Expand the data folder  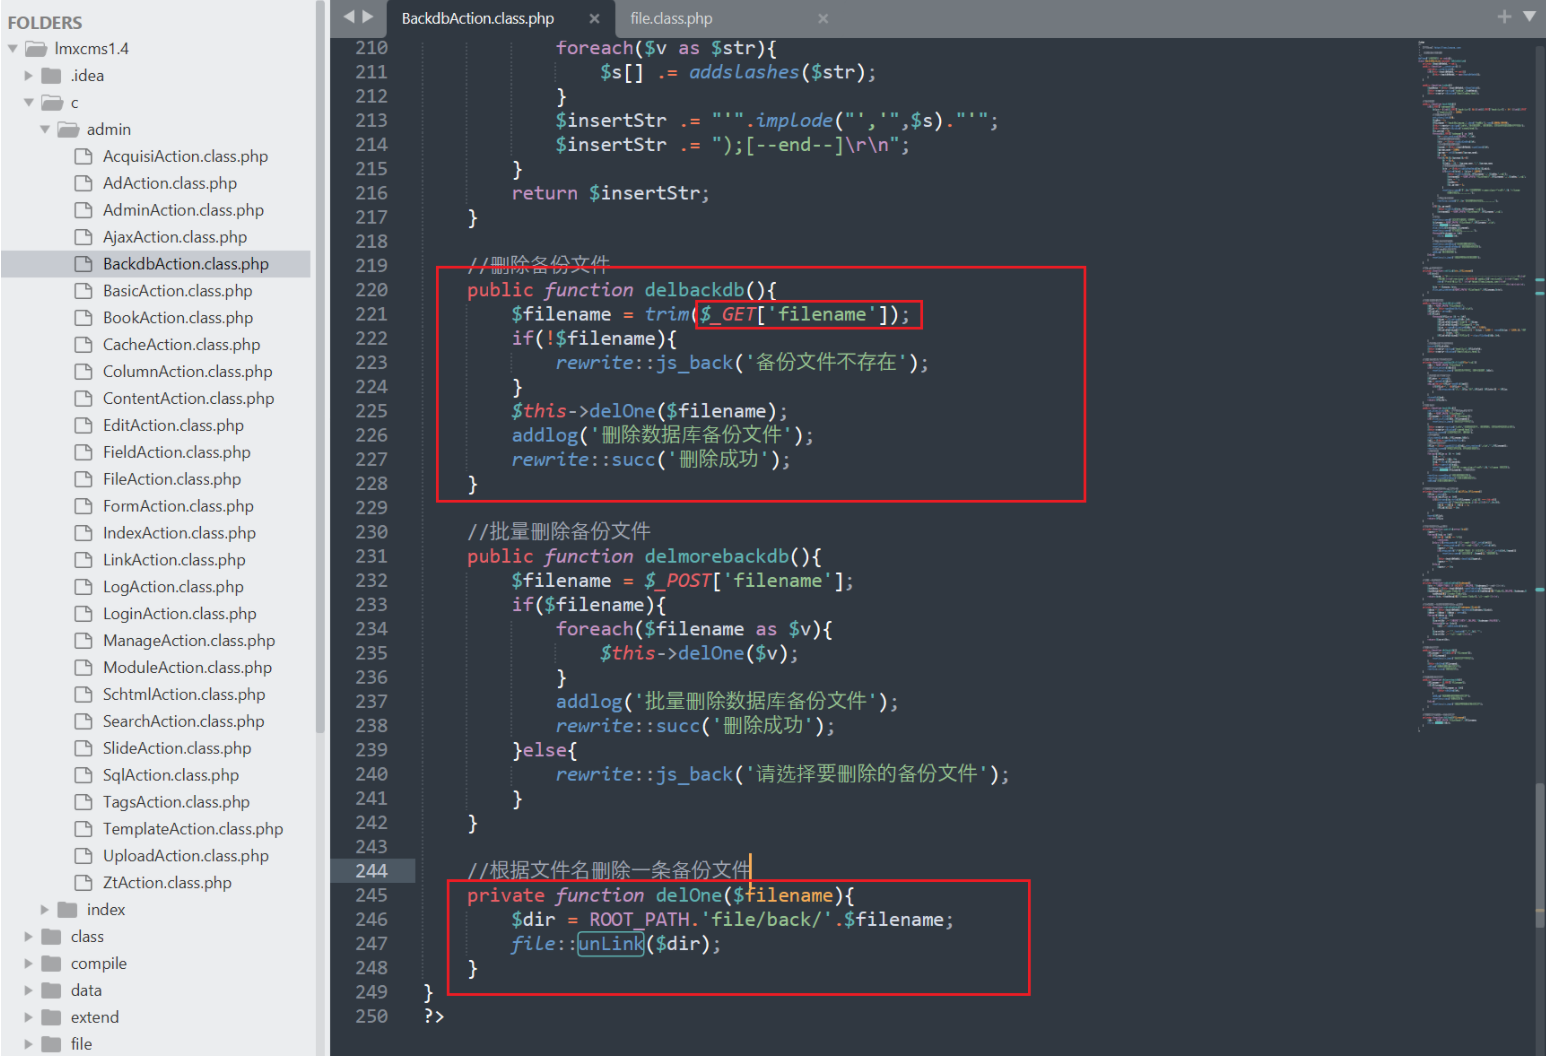pyautogui.click(x=29, y=990)
